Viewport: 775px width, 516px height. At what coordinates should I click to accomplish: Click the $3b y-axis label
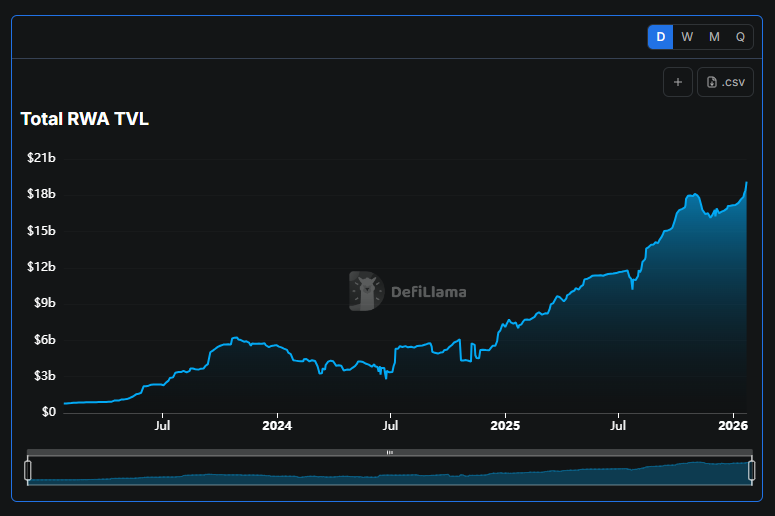44,376
